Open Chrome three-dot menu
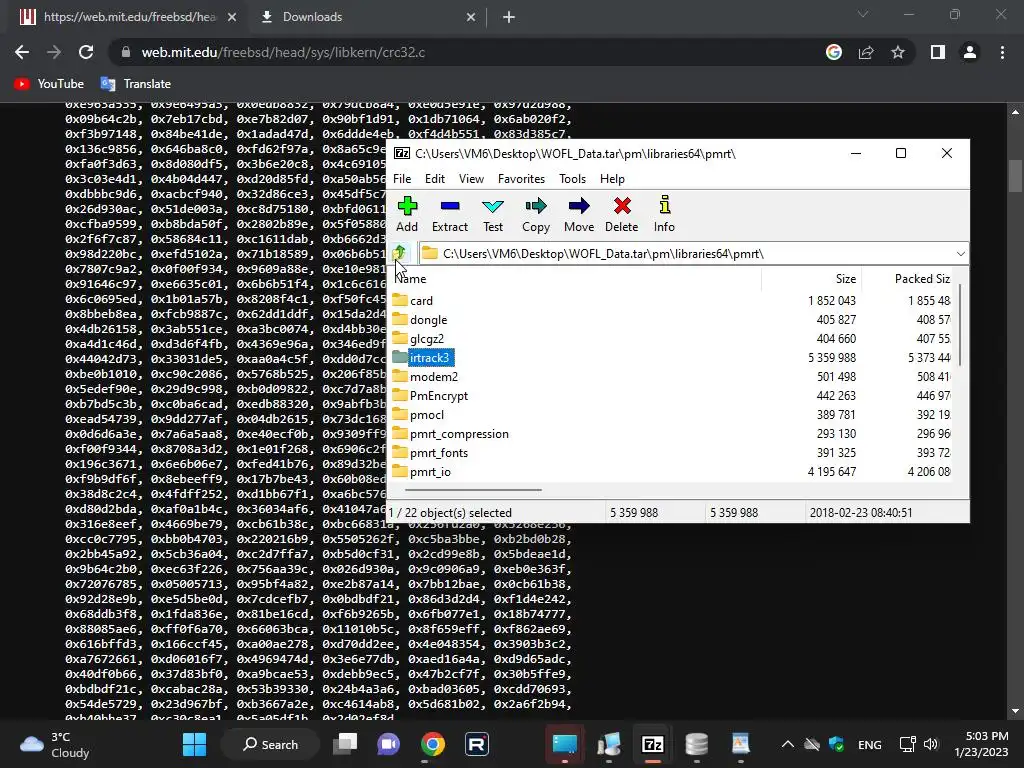Image resolution: width=1024 pixels, height=768 pixels. tap(1002, 52)
